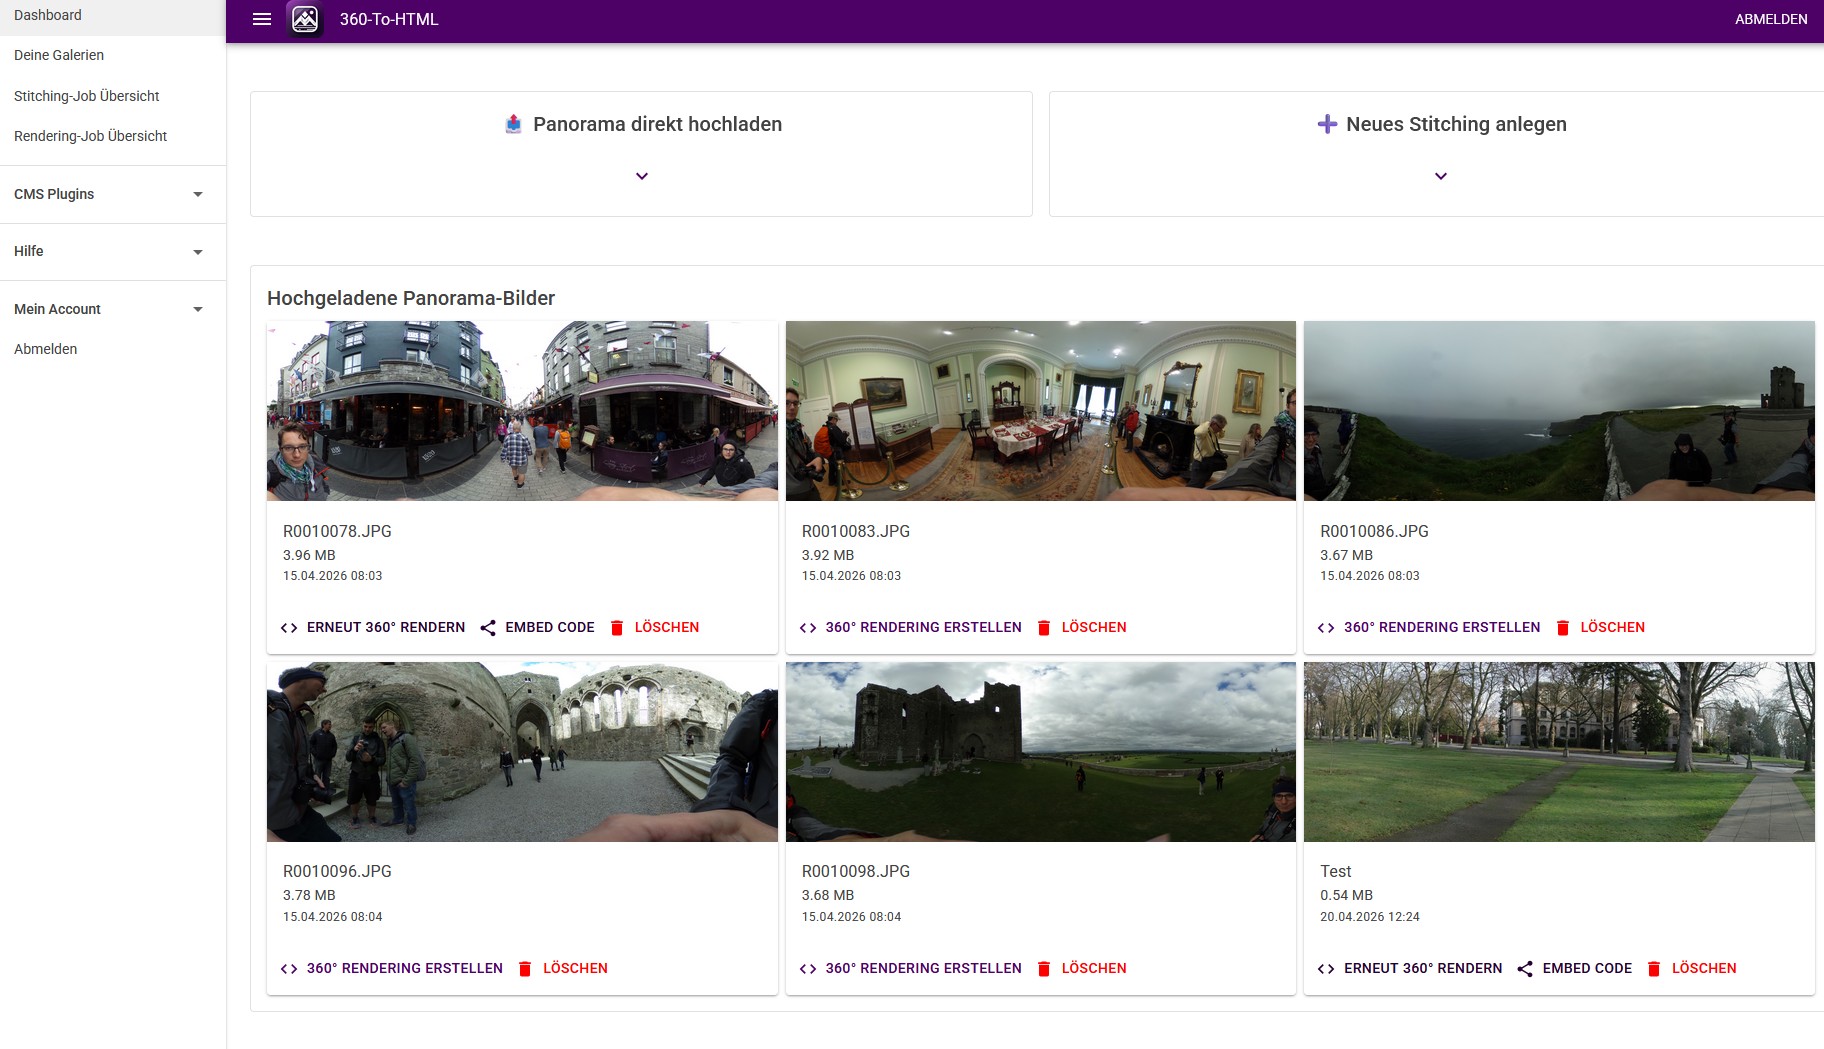Click code icon on R0010083.JPG card
Image resolution: width=1824 pixels, height=1049 pixels.
click(808, 628)
